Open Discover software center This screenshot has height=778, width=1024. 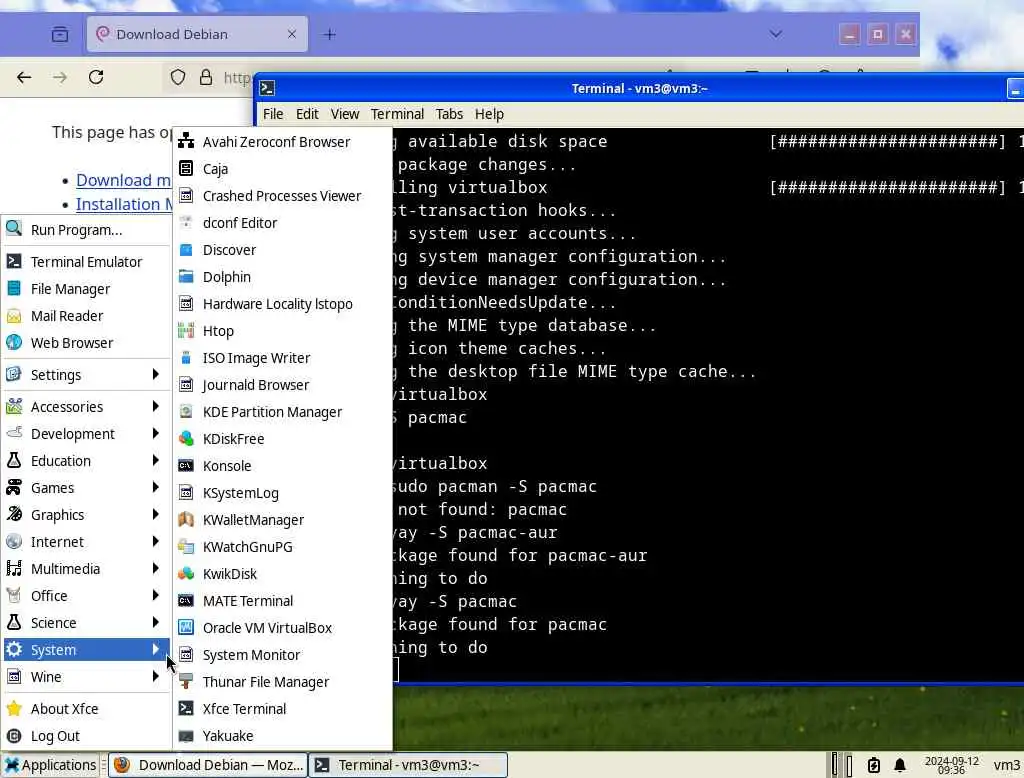pyautogui.click(x=282, y=250)
